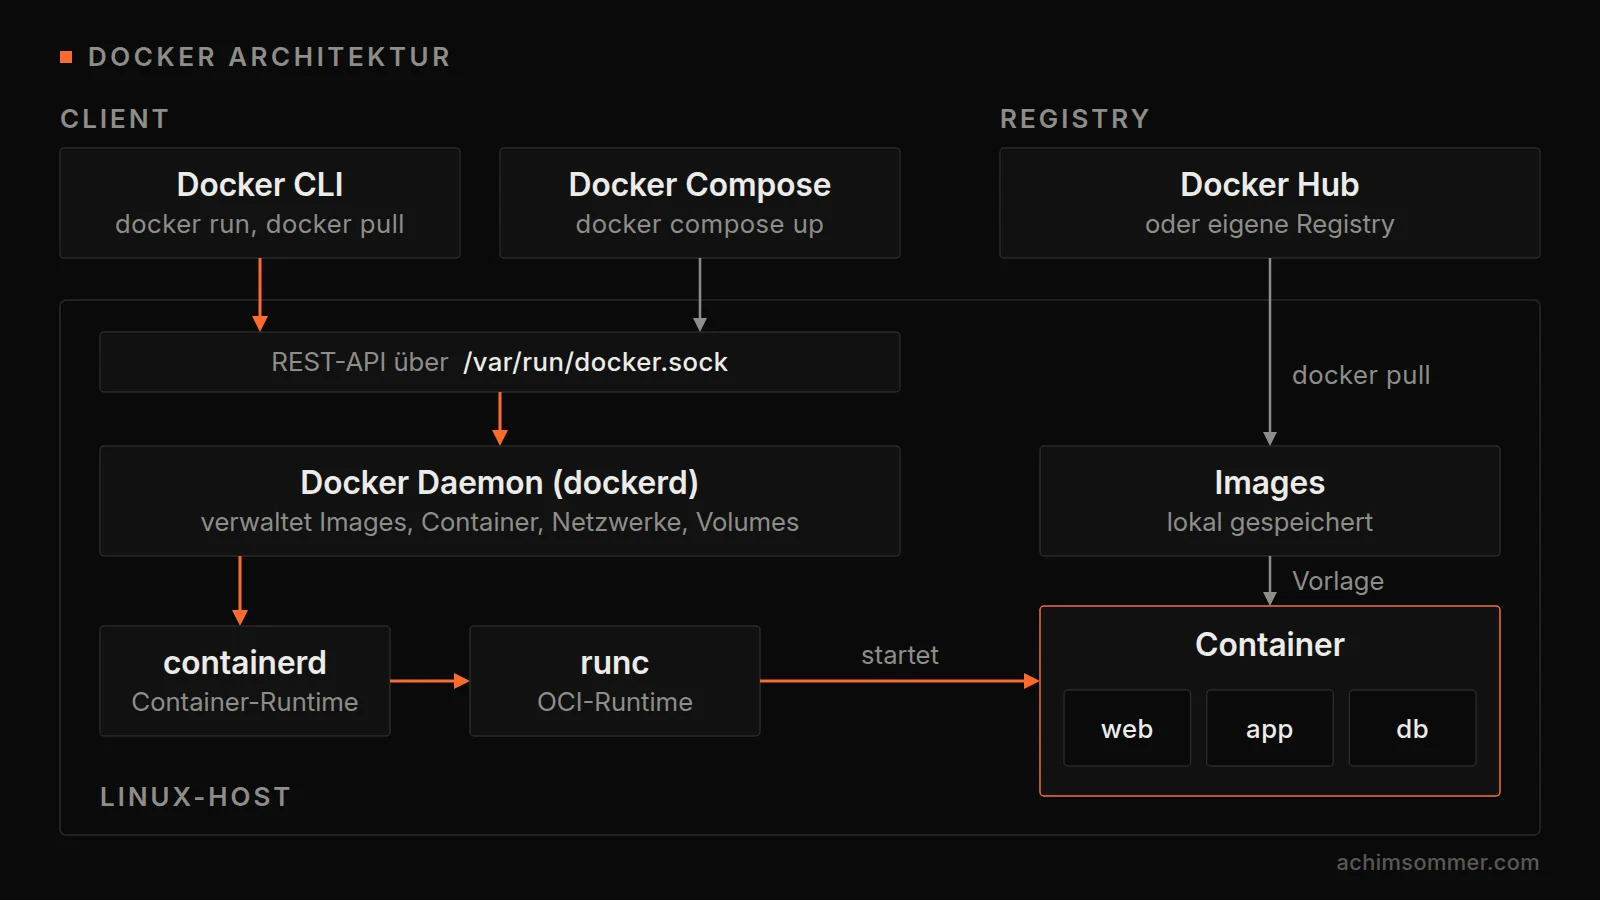Screen dimensions: 1600x900
Task: Click the db container tile
Action: 1412,728
